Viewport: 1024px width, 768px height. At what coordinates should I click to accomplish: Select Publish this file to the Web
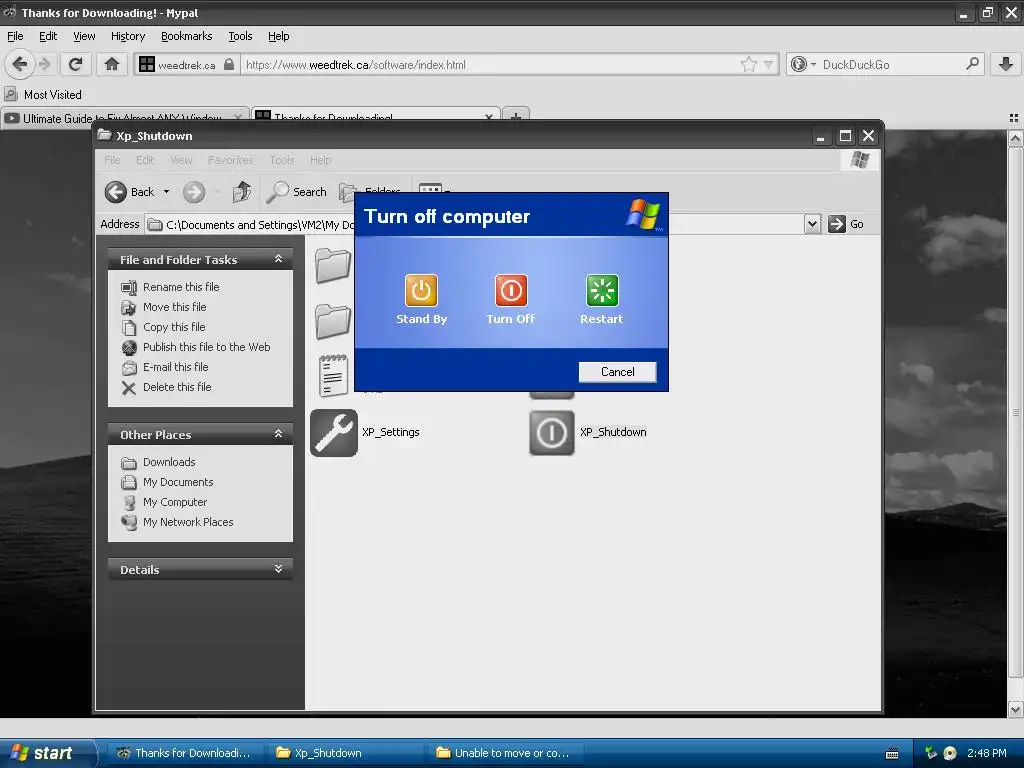[206, 347]
